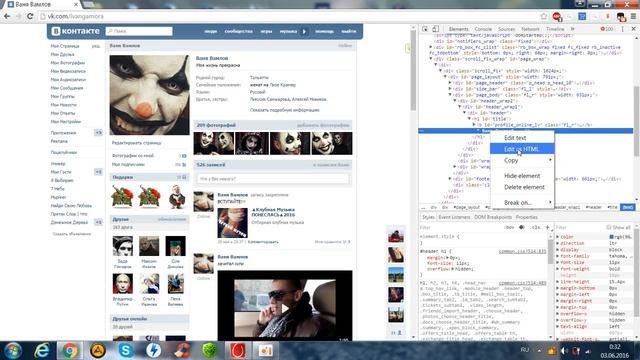The width and height of the screenshot is (640, 360).
Task: Click the RU language indicator in the tray
Action: (525, 350)
